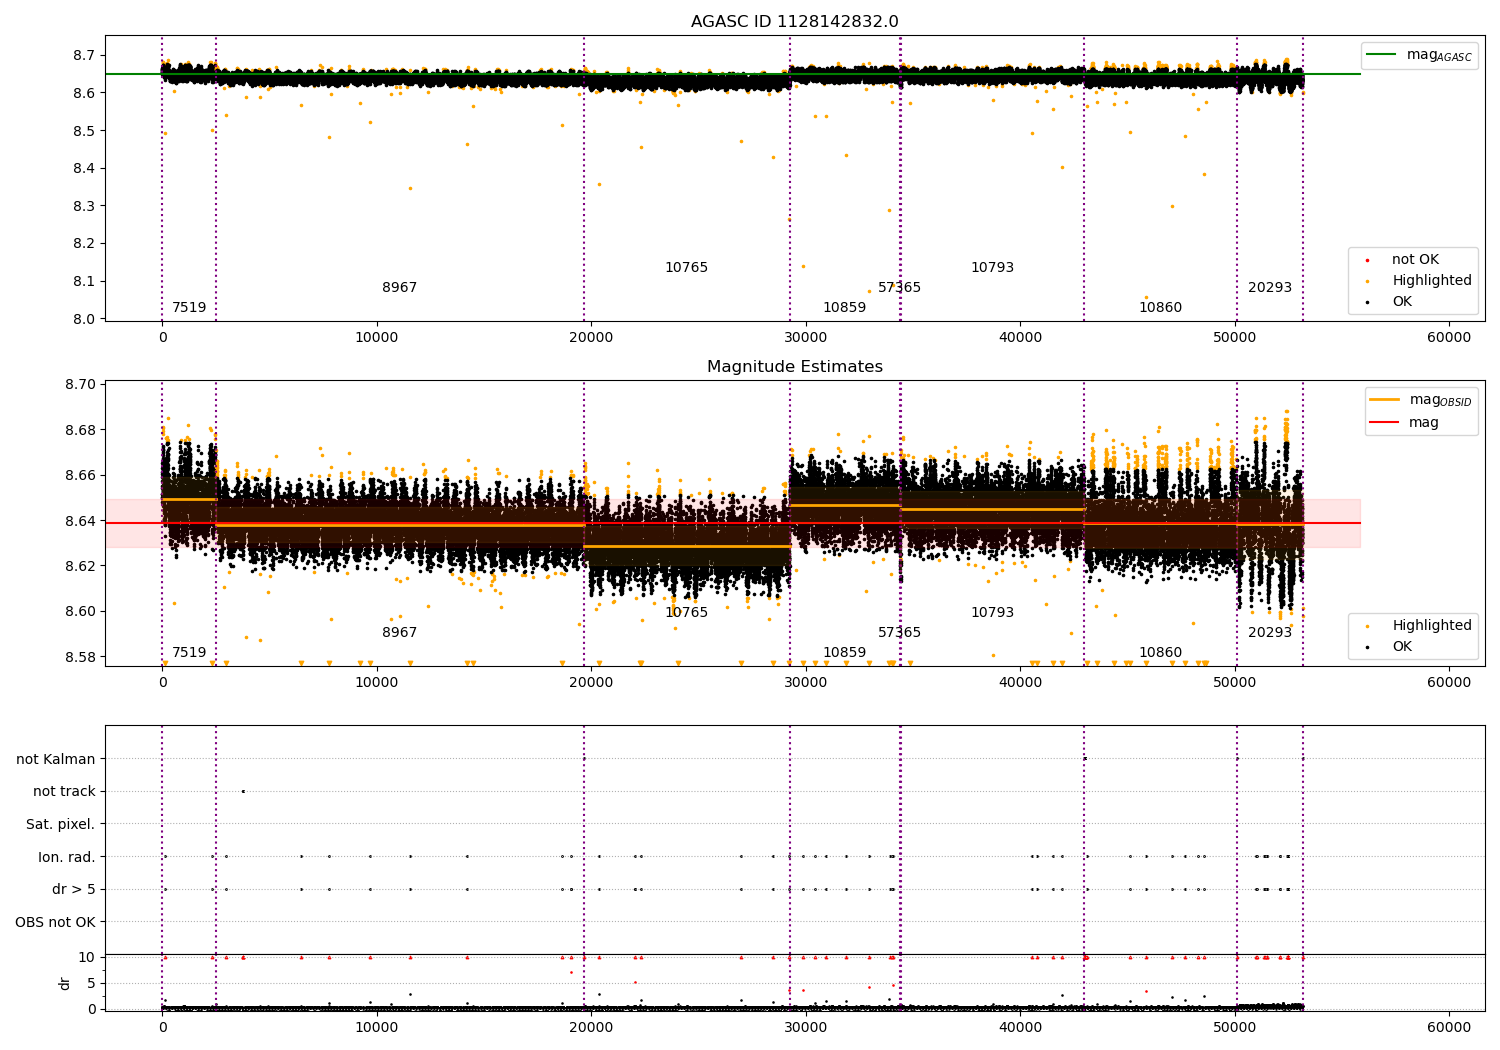
Task: Select the green mag AGASC legend entry
Action: point(1420,55)
